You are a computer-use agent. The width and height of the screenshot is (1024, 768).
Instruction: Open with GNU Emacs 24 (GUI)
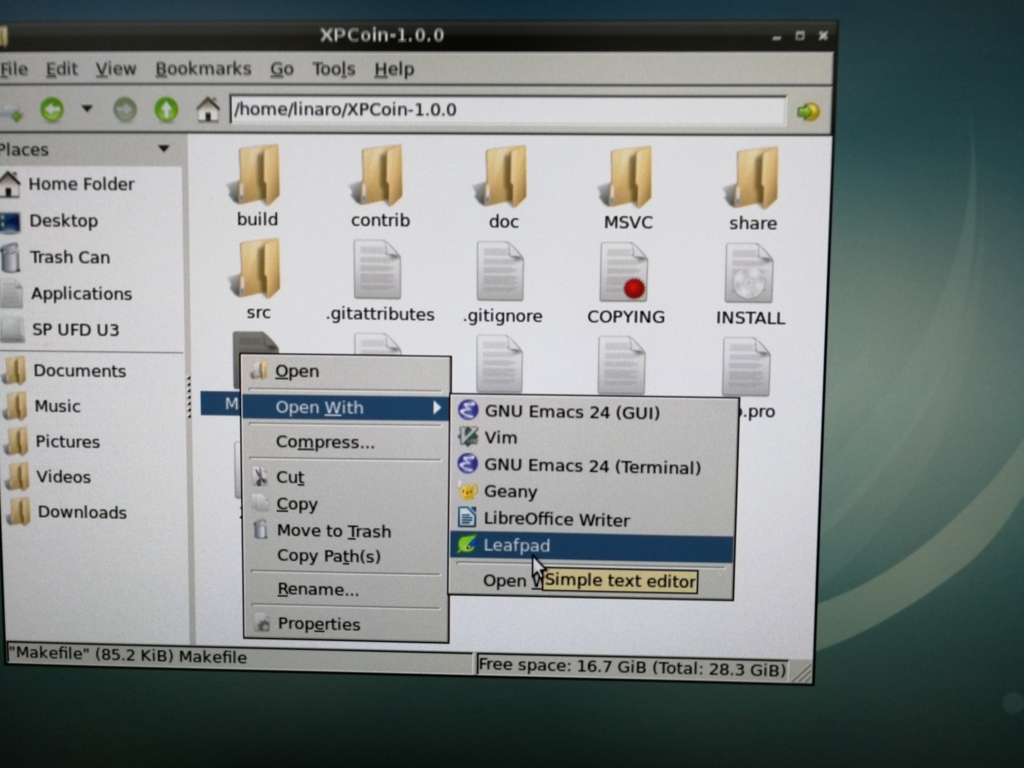tap(591, 412)
